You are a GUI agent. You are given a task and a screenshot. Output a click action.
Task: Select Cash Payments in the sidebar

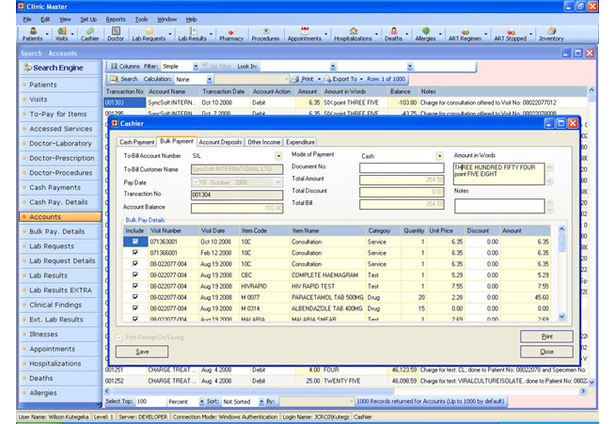[60, 187]
